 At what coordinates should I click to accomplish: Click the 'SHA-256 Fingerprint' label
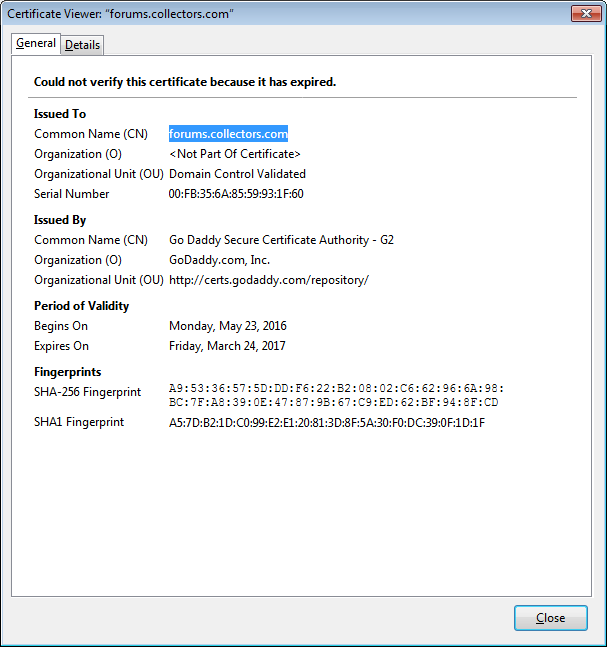click(87, 392)
